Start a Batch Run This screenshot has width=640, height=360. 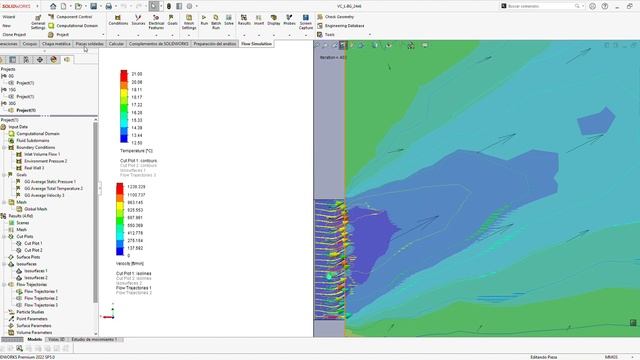click(216, 22)
